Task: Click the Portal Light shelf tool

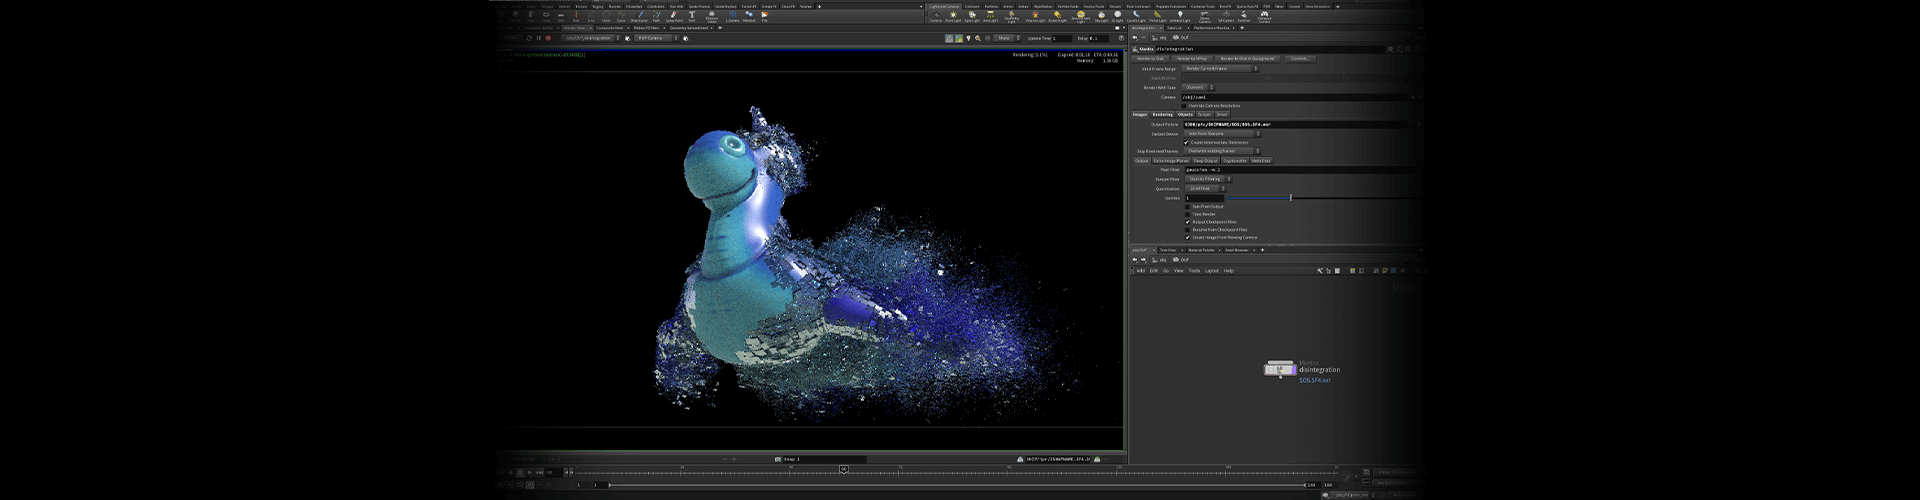Action: click(1157, 16)
